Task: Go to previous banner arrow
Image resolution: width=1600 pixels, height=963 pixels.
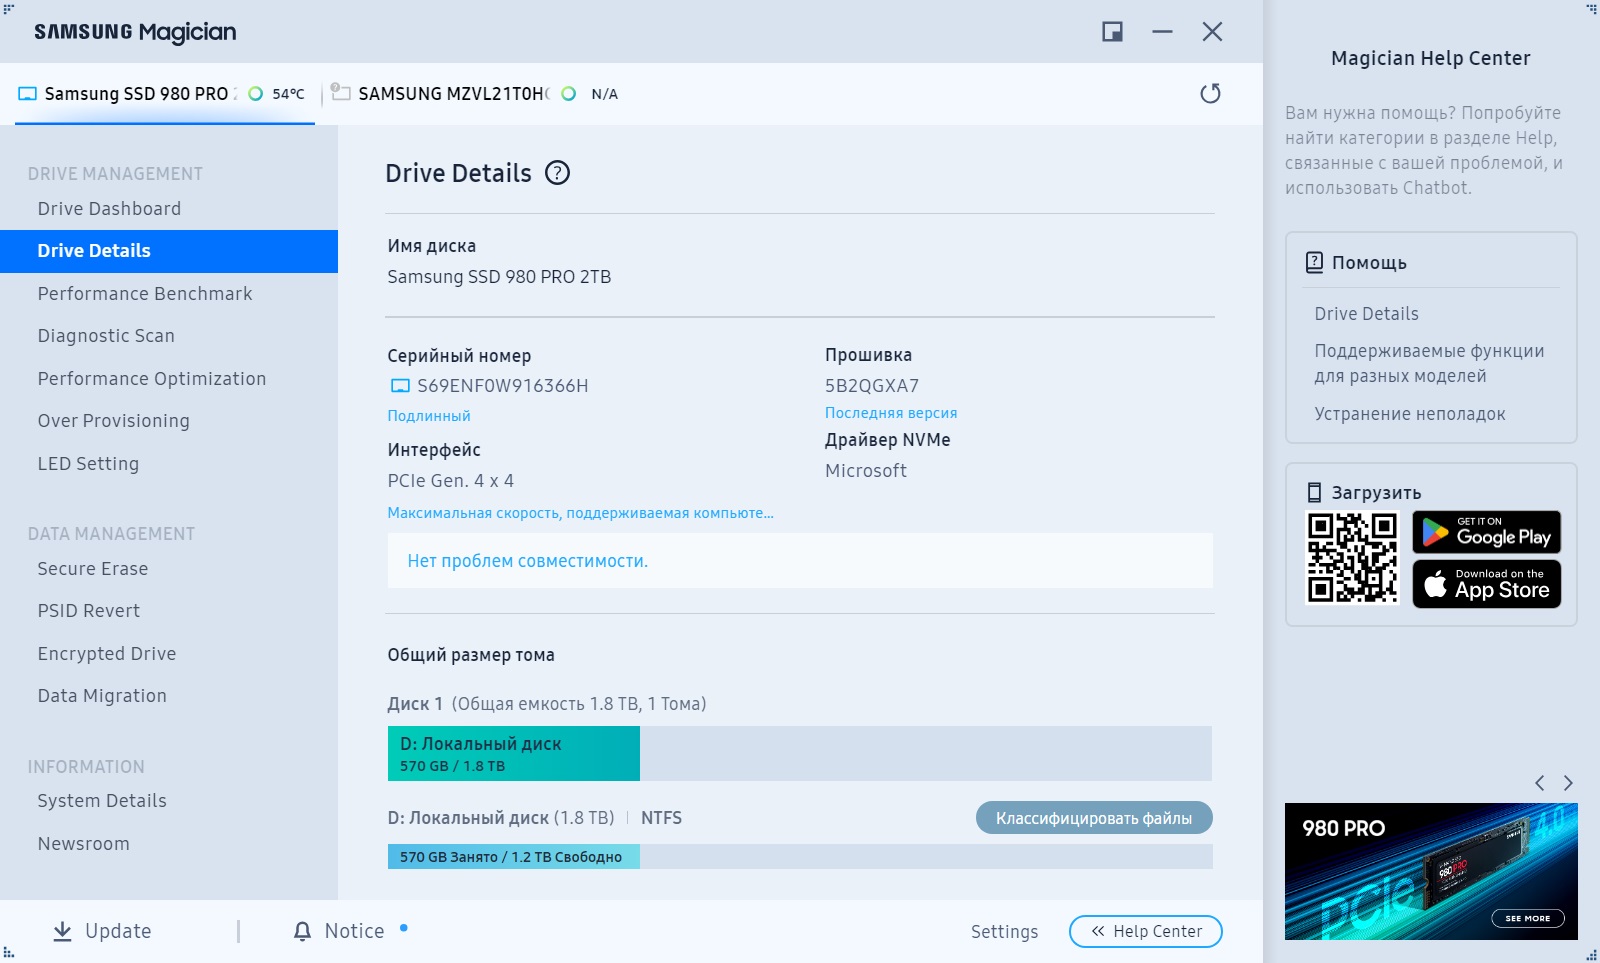Action: (1540, 783)
